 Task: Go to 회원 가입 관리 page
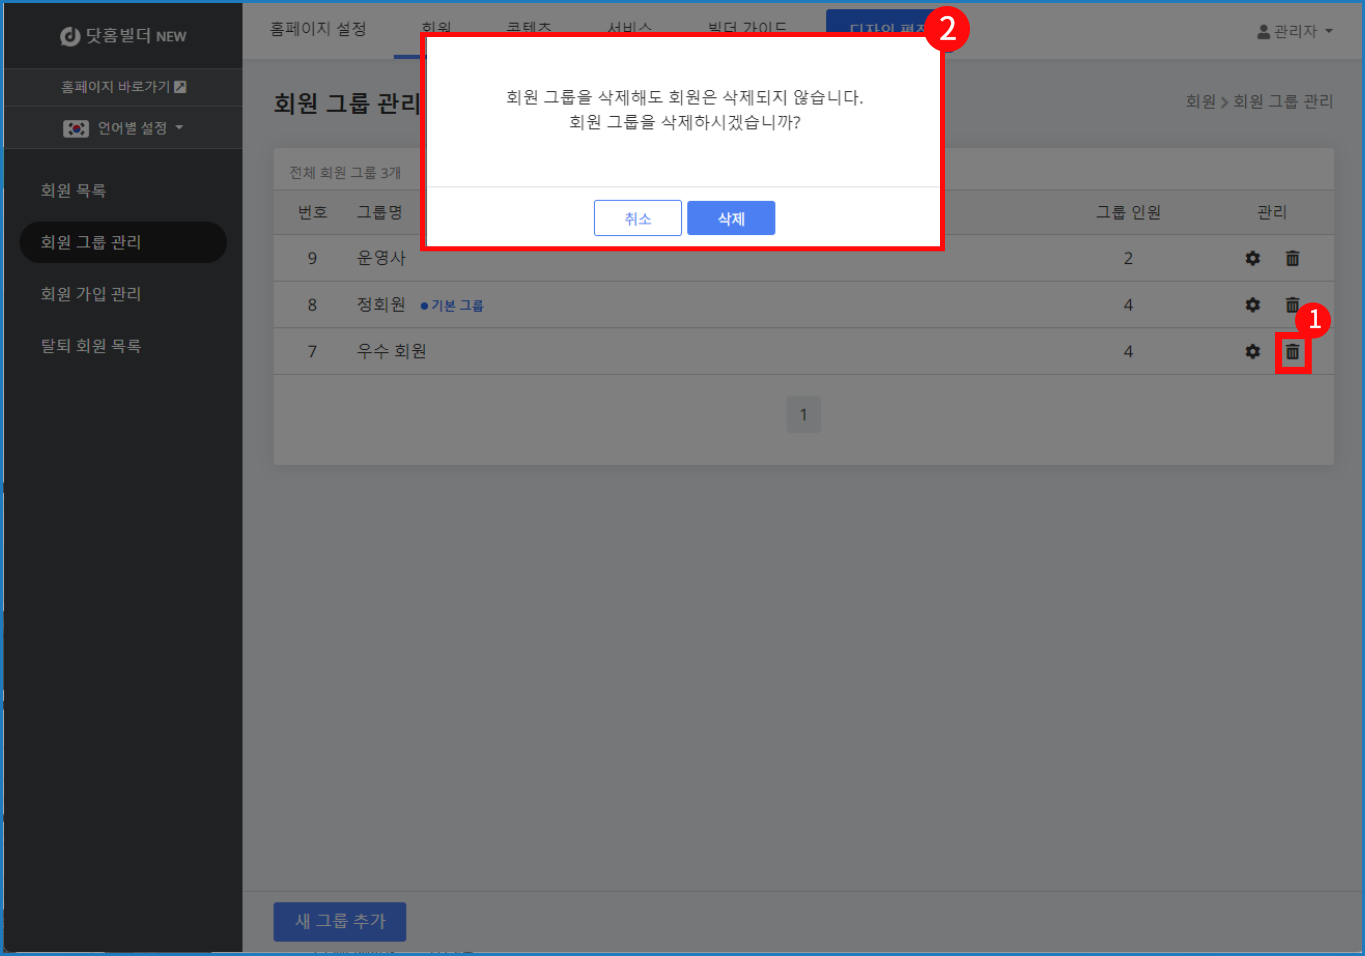tap(91, 294)
